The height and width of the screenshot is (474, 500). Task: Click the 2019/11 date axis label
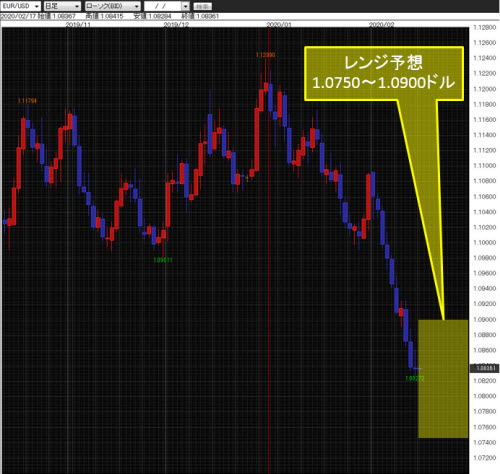coord(78,25)
